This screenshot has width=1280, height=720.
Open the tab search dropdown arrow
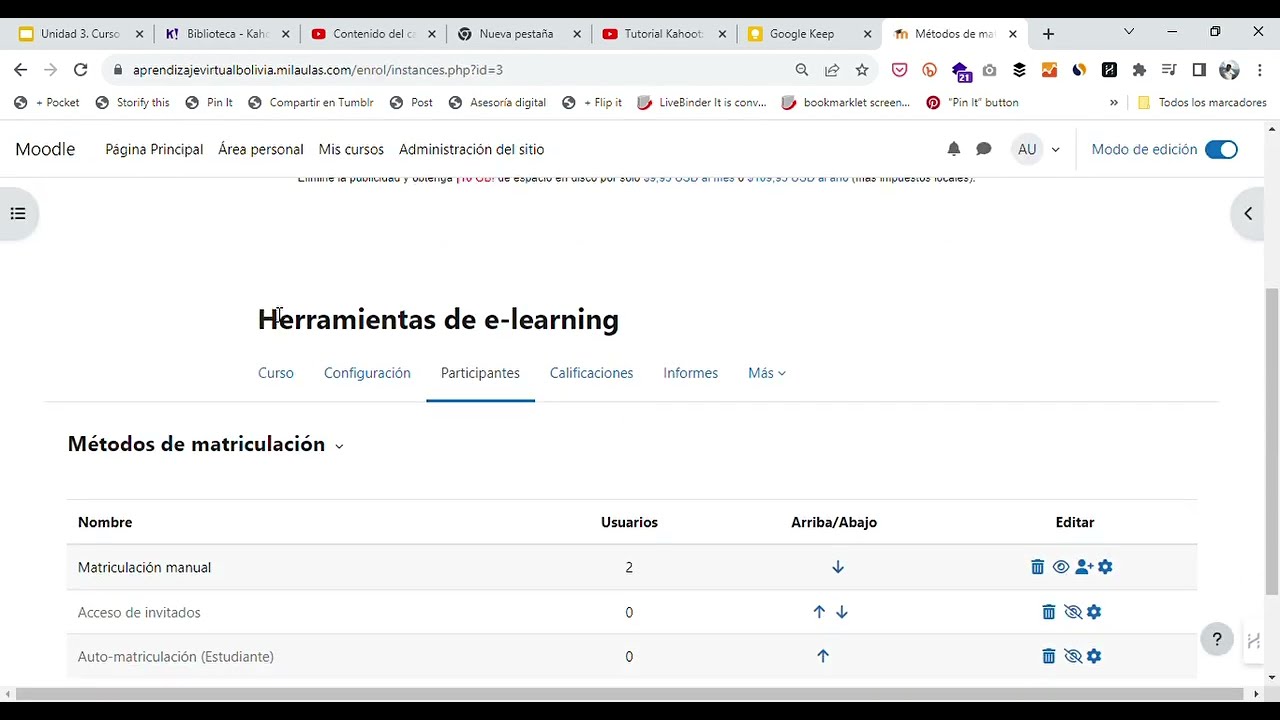coord(1129,33)
